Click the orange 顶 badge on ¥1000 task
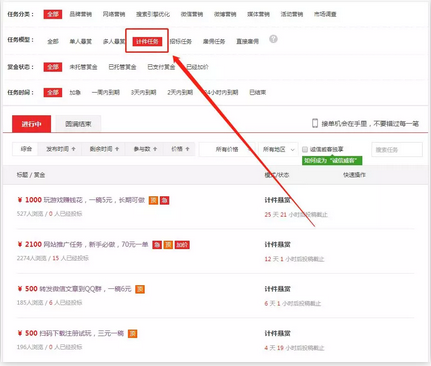The width and height of the screenshot is (431, 366). pos(153,200)
